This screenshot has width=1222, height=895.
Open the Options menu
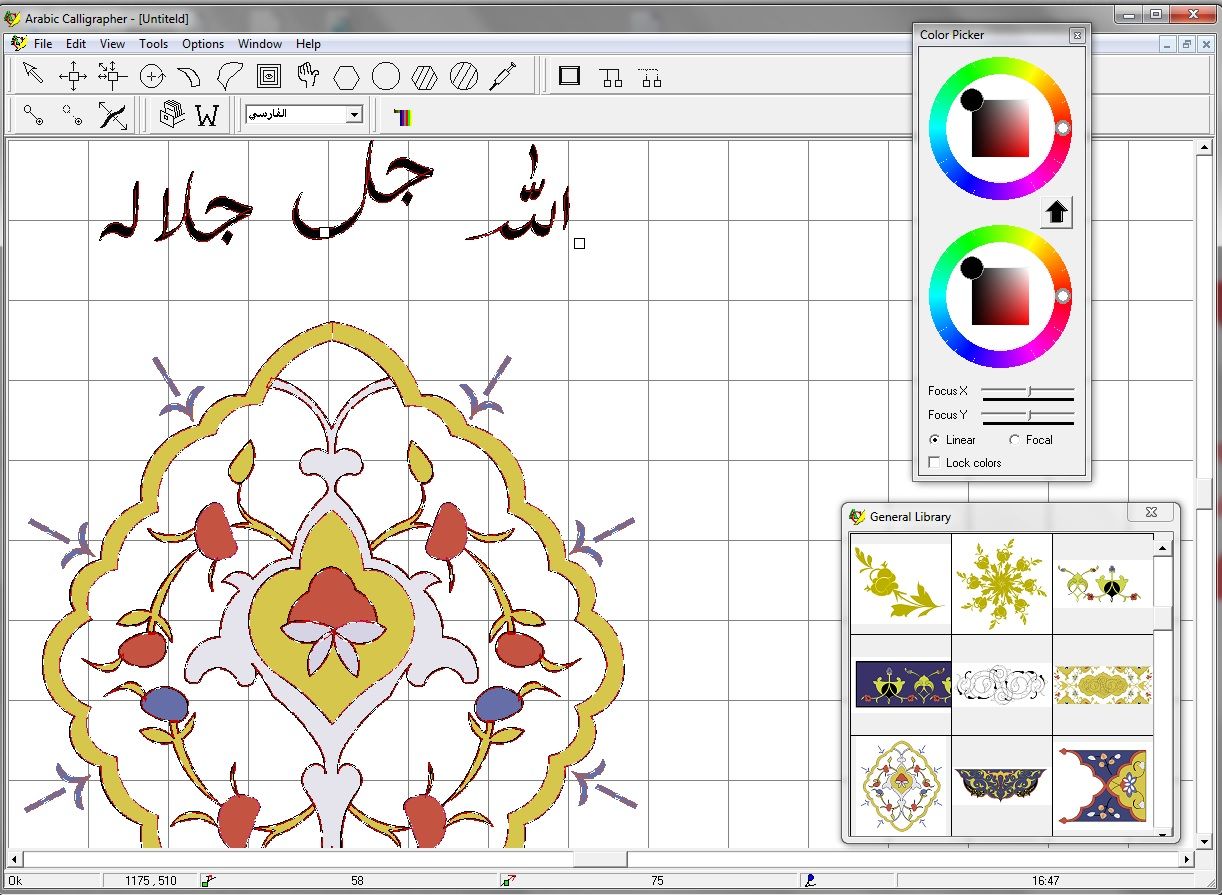[203, 44]
